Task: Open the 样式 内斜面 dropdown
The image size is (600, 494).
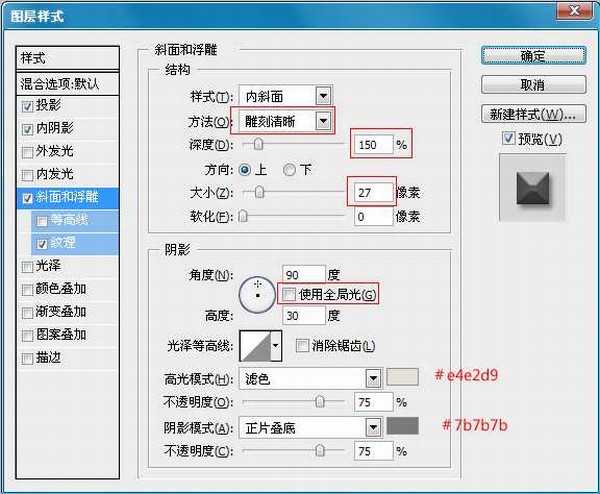Action: coord(322,96)
